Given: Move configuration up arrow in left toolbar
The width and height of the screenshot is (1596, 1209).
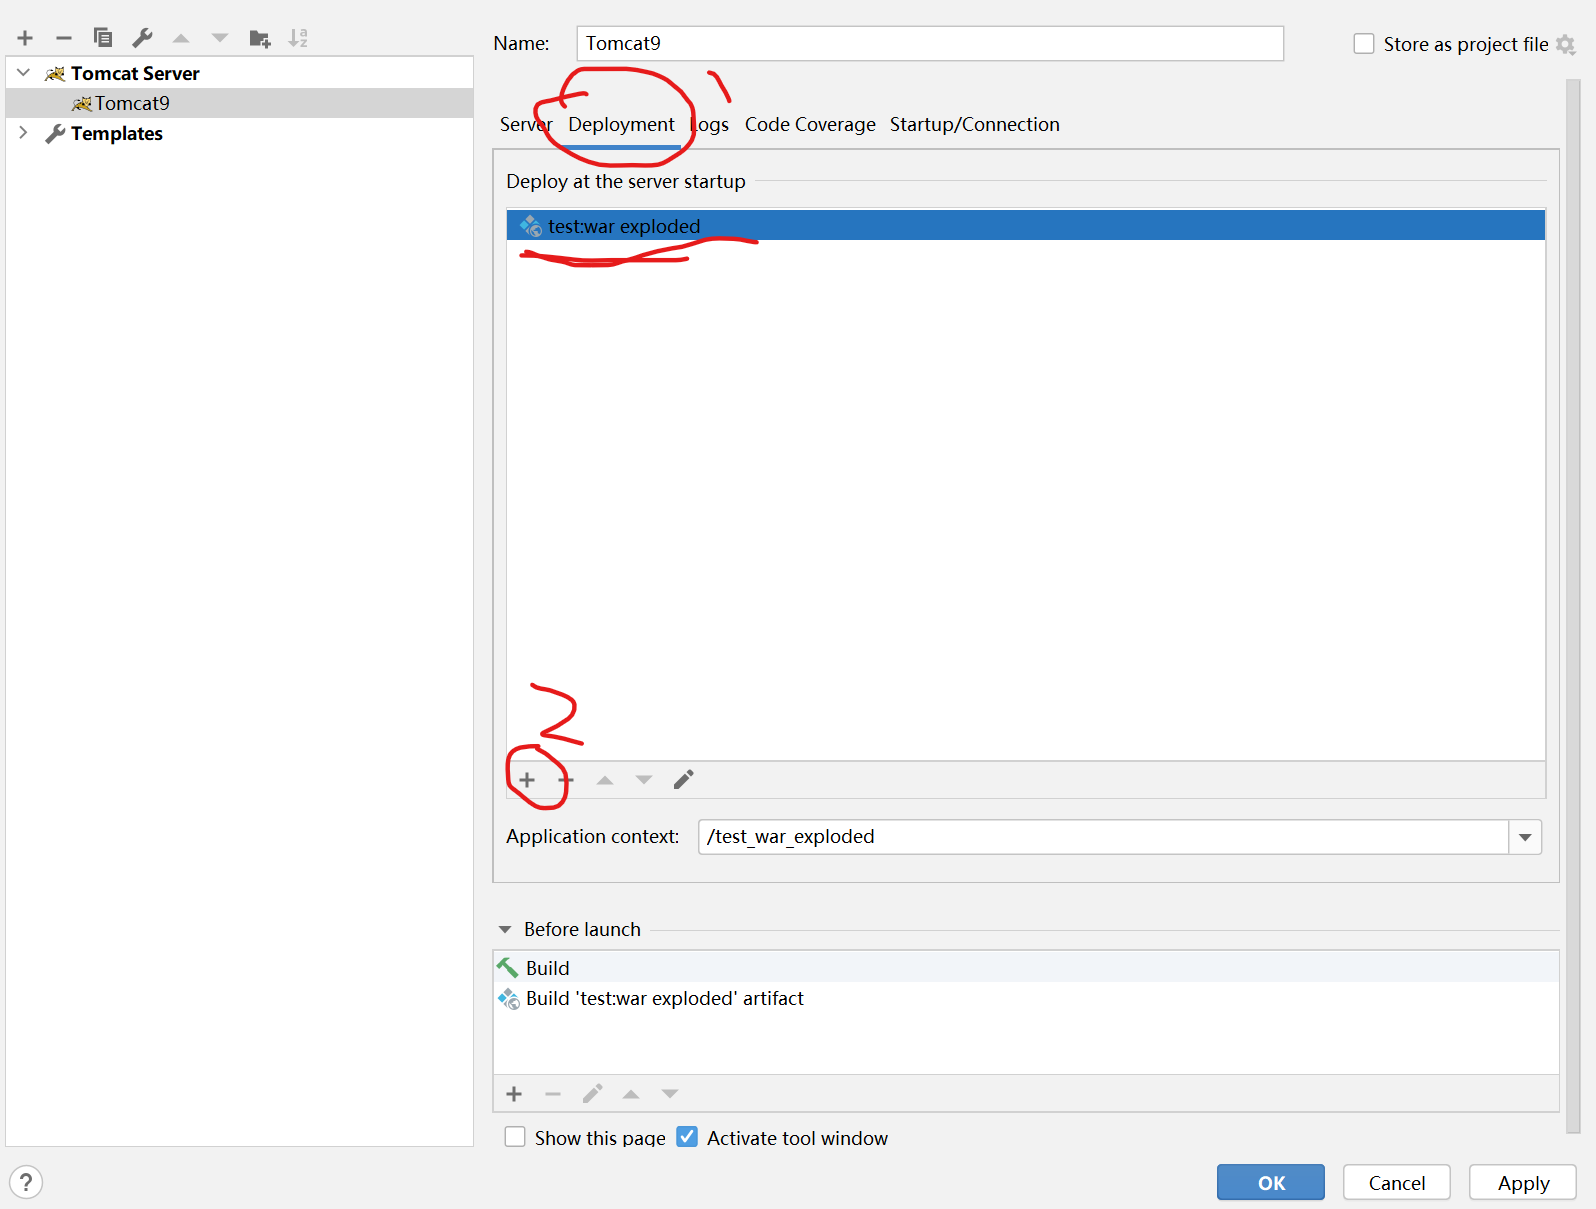Looking at the screenshot, I should pos(181,38).
